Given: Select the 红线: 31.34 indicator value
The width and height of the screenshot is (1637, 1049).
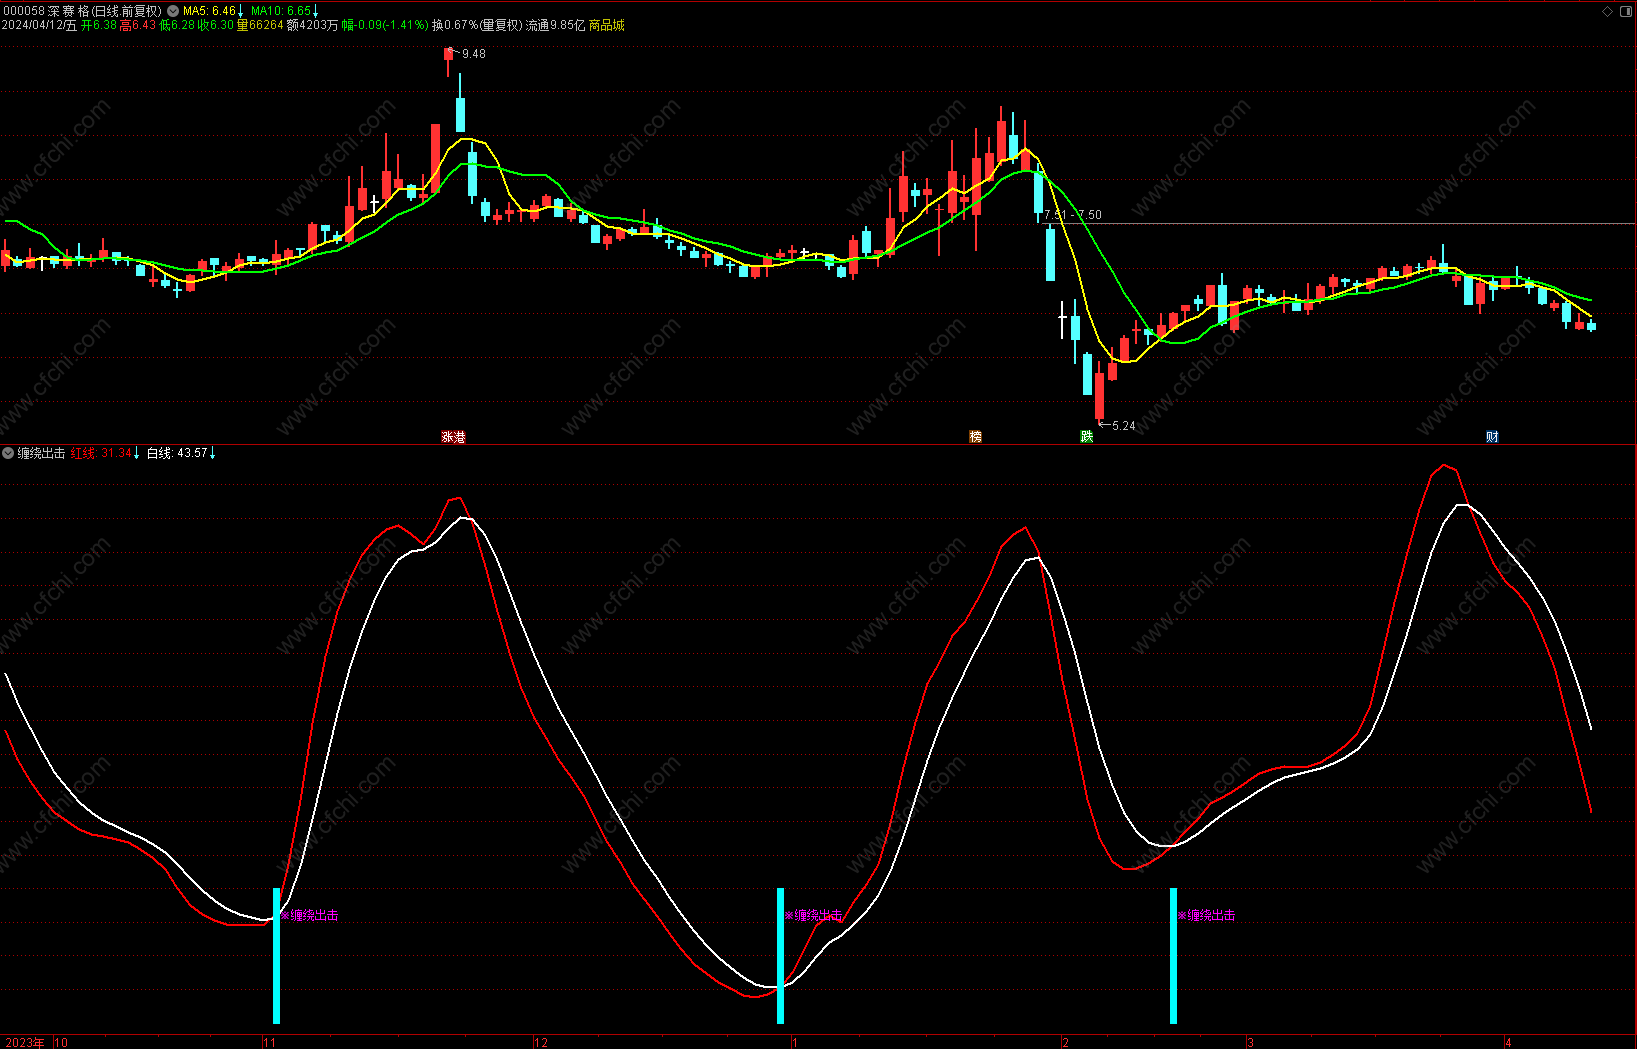Looking at the screenshot, I should tap(101, 453).
